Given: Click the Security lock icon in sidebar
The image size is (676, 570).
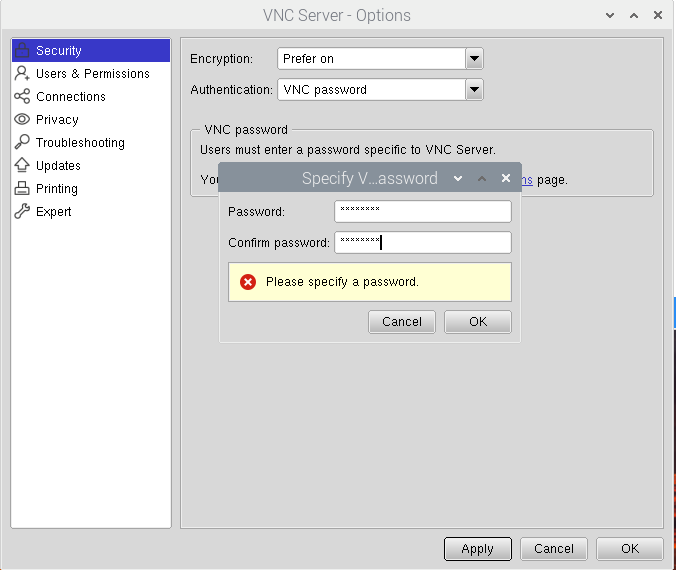Looking at the screenshot, I should point(22,50).
